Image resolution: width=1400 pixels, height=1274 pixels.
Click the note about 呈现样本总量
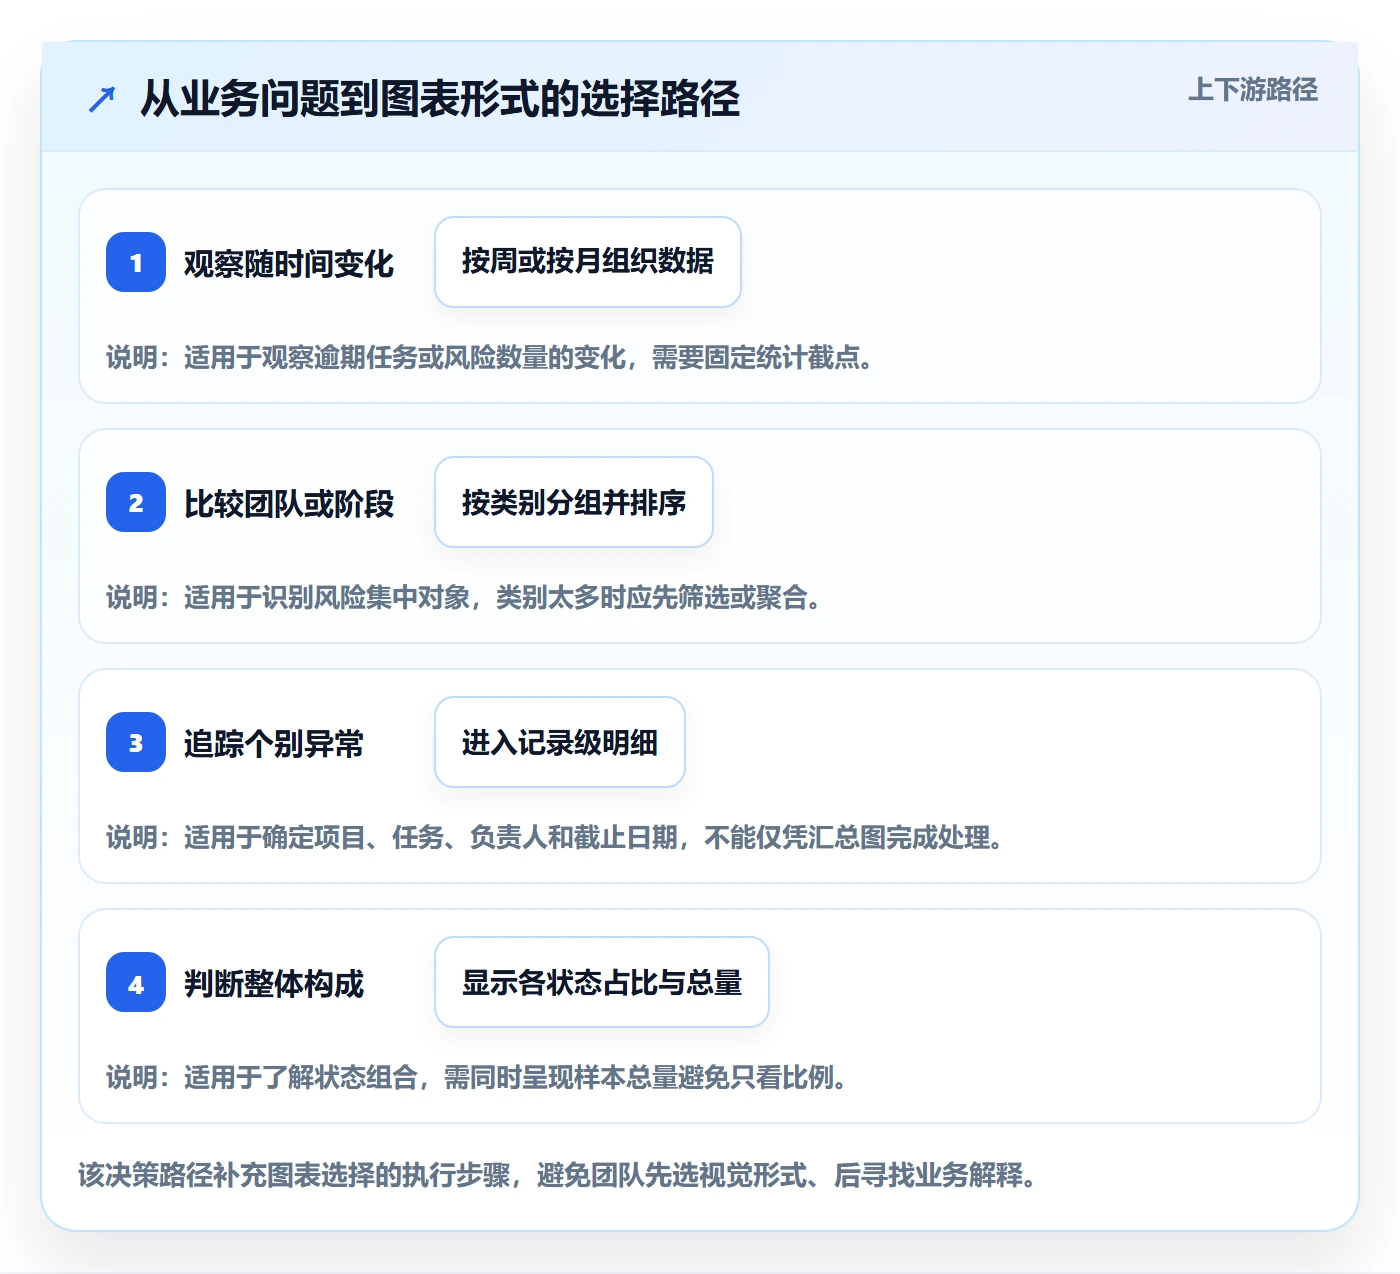(x=477, y=1077)
